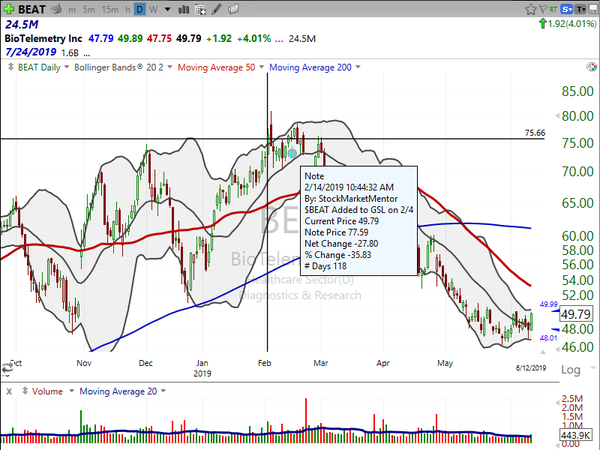Viewport: 600px width, 450px height.
Task: Click the open price 47.79
Action: (x=101, y=39)
